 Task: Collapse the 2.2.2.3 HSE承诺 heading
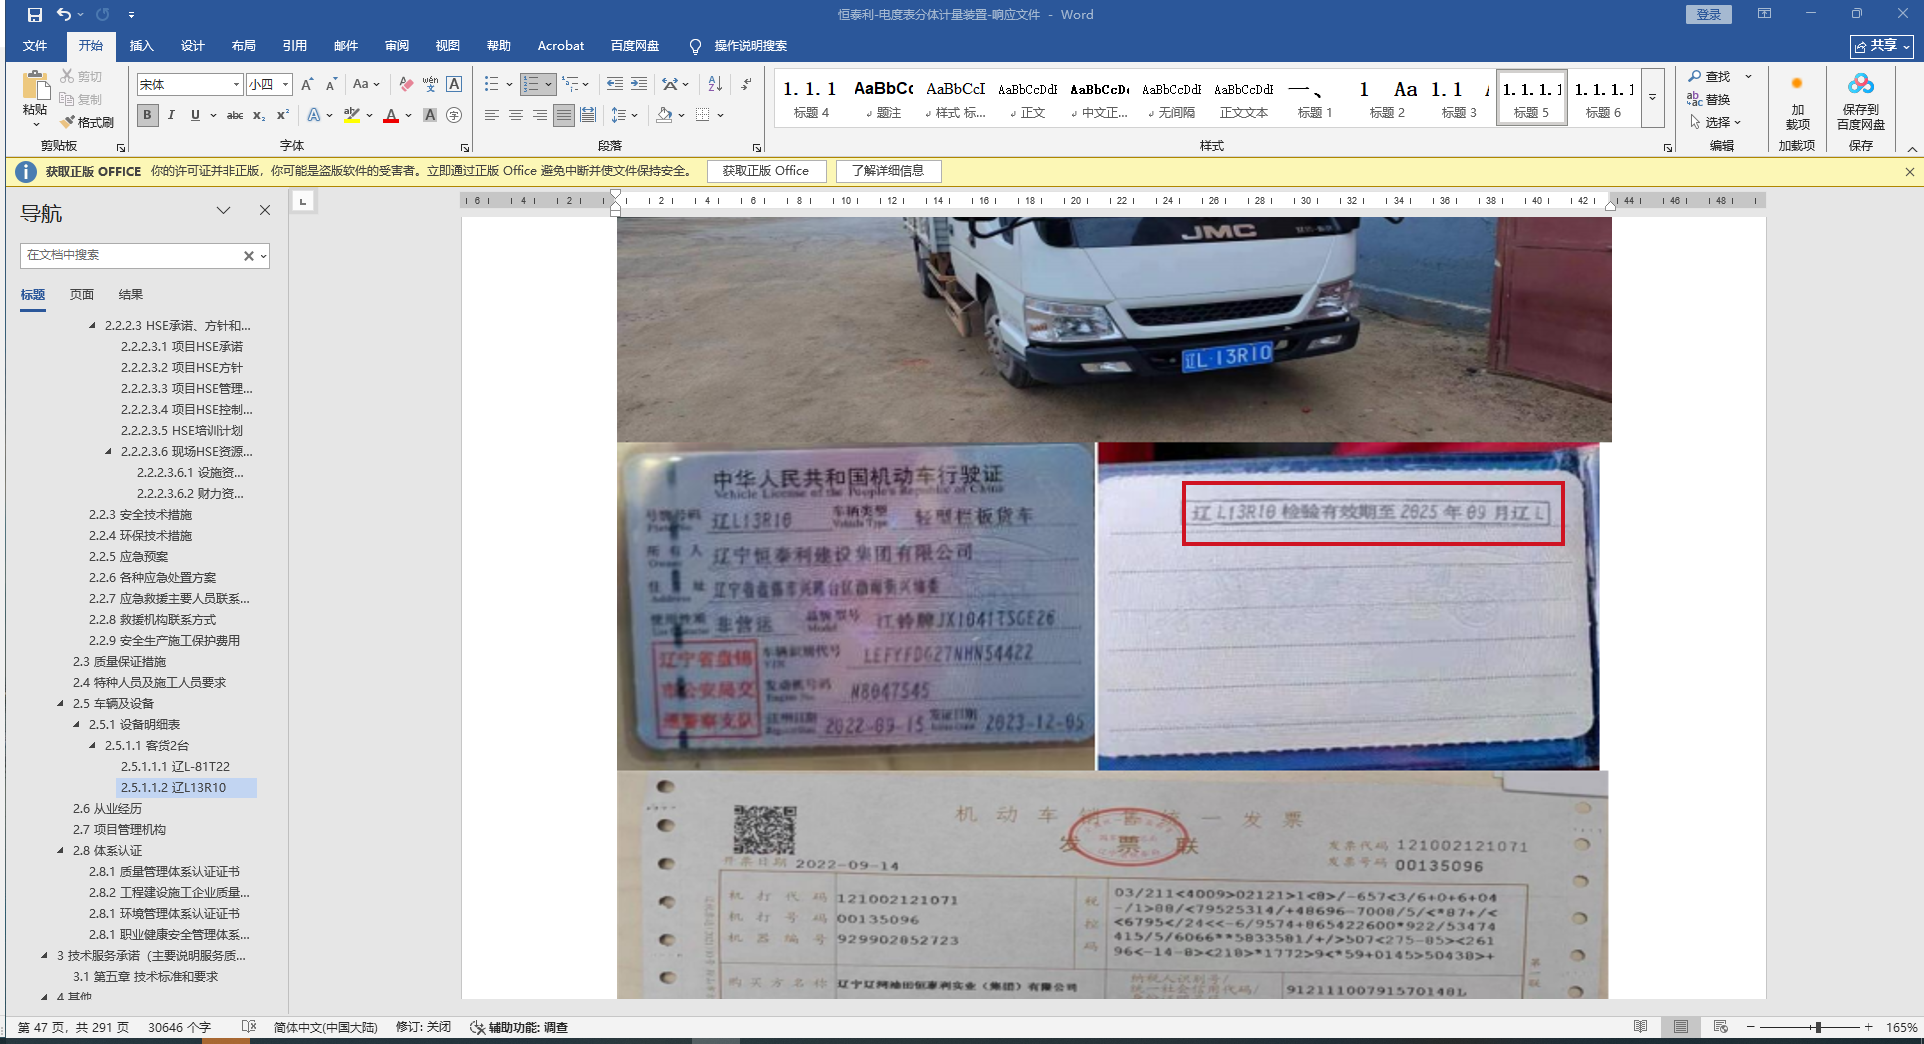[92, 325]
